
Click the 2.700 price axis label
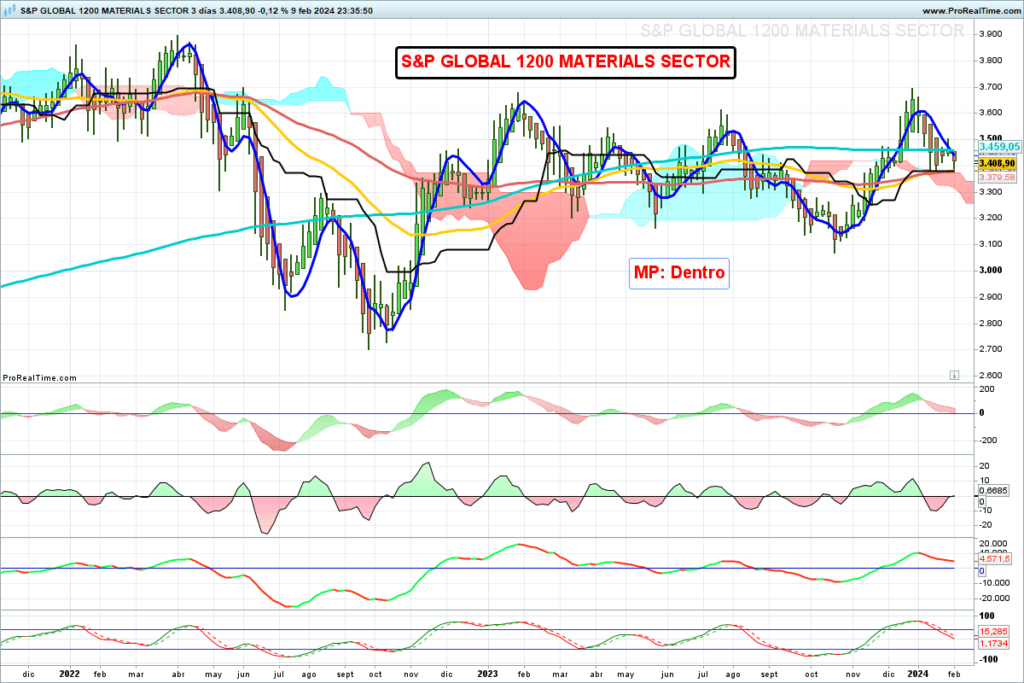coord(991,349)
